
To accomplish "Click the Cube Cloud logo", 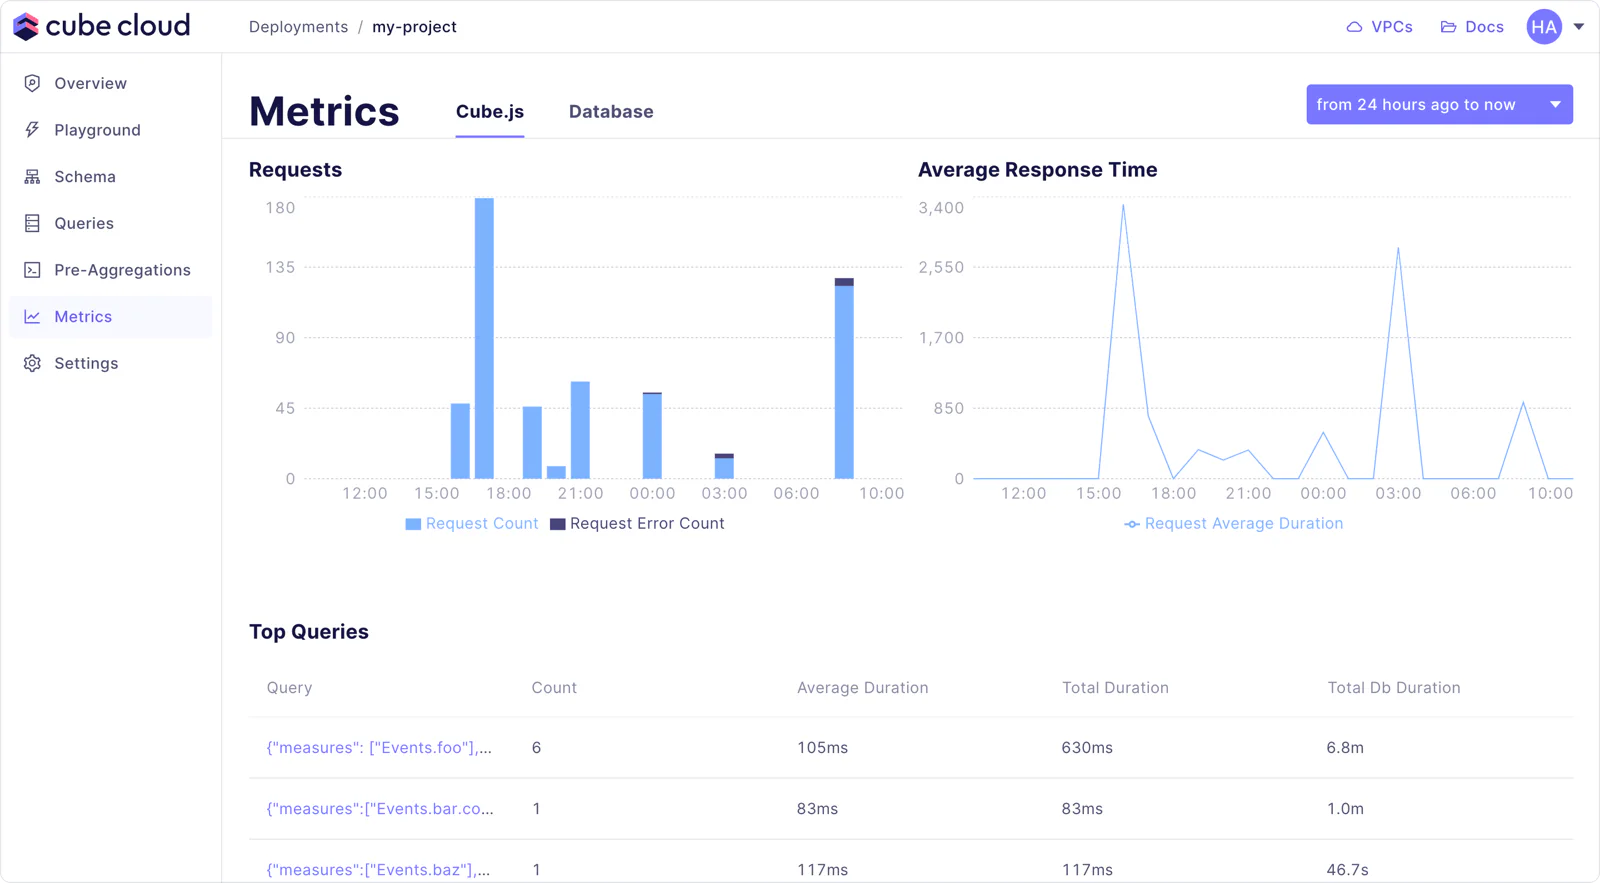I will [x=101, y=26].
